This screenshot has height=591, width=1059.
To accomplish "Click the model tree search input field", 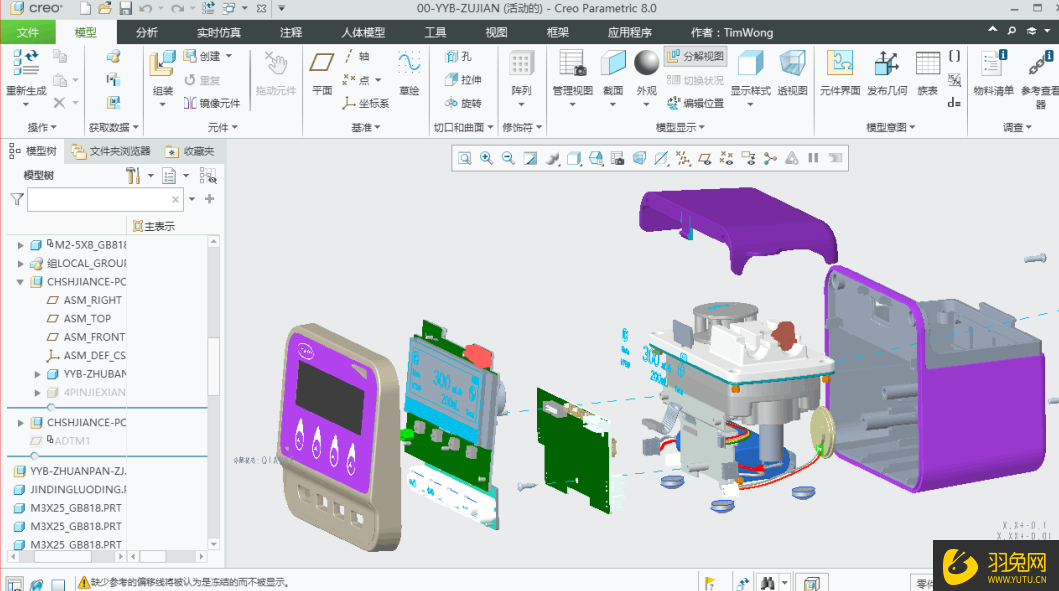I will click(99, 200).
